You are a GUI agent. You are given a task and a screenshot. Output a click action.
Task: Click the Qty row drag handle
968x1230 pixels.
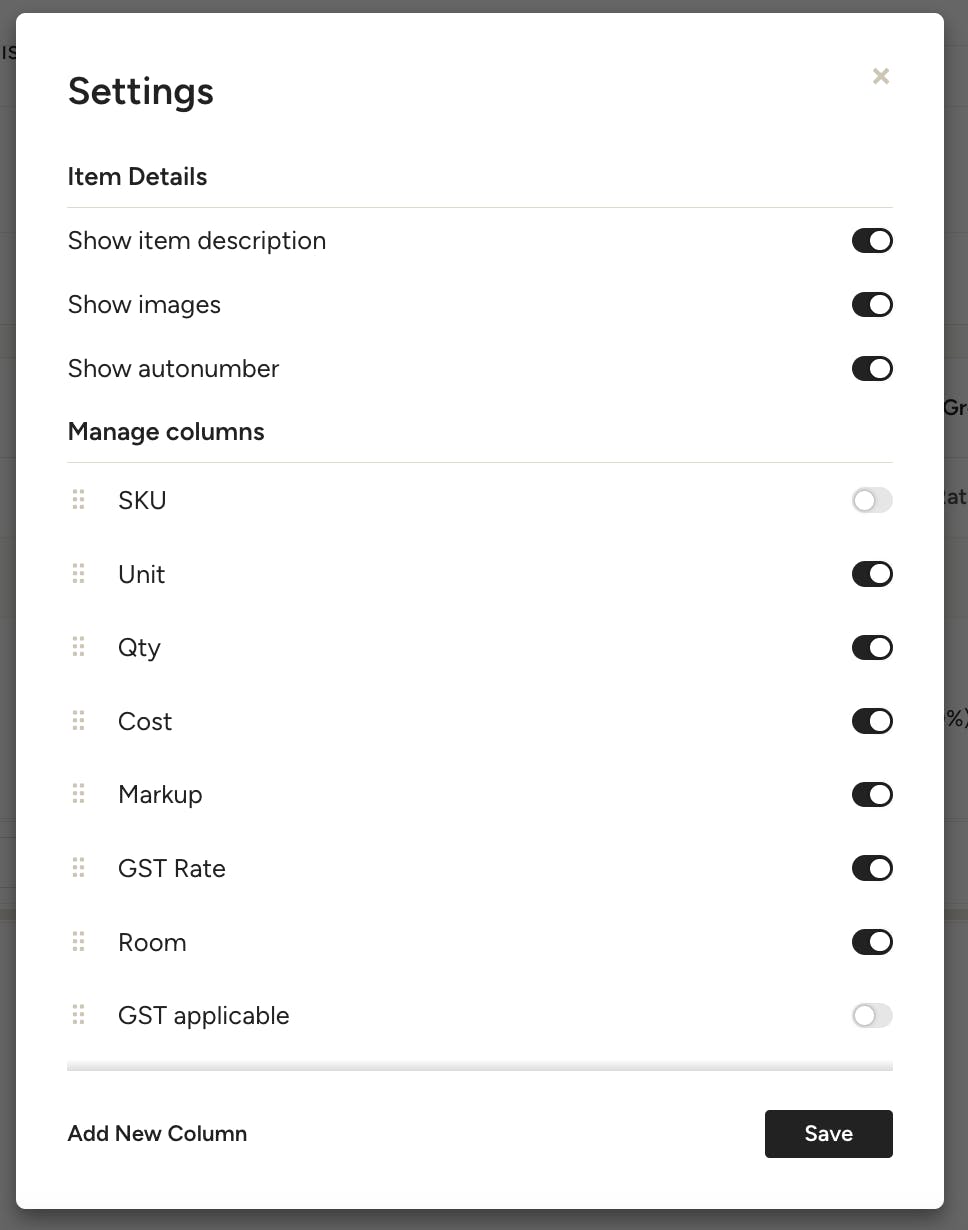point(79,647)
